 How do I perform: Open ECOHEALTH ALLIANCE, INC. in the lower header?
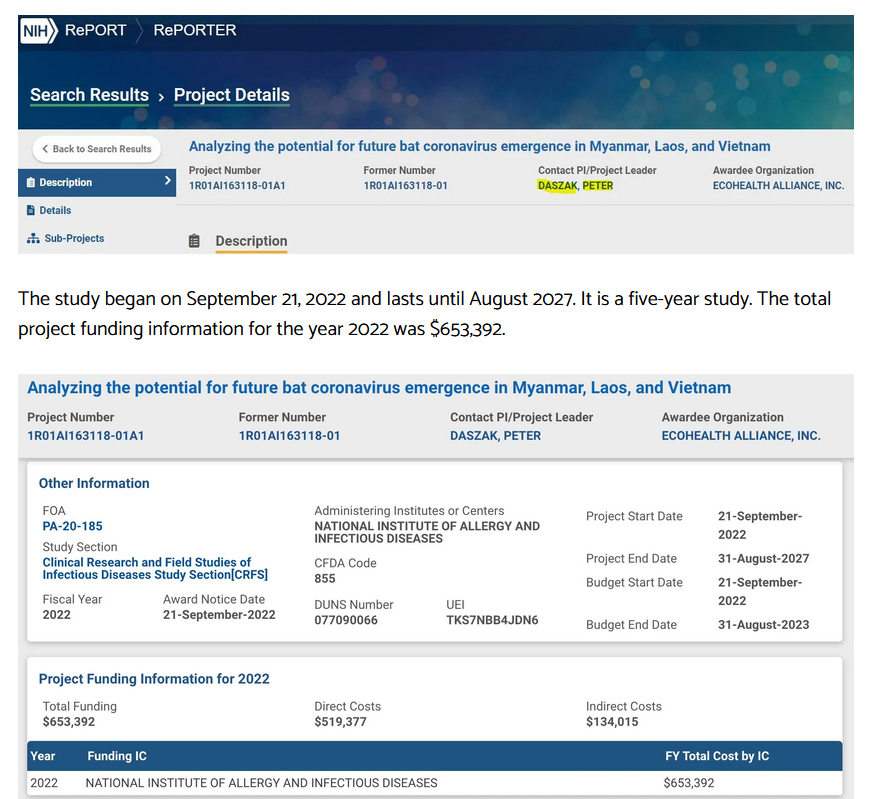[741, 436]
